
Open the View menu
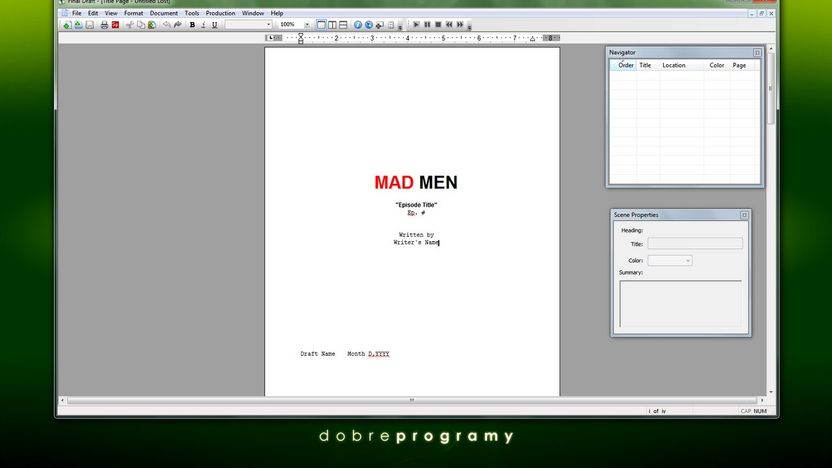tap(111, 13)
